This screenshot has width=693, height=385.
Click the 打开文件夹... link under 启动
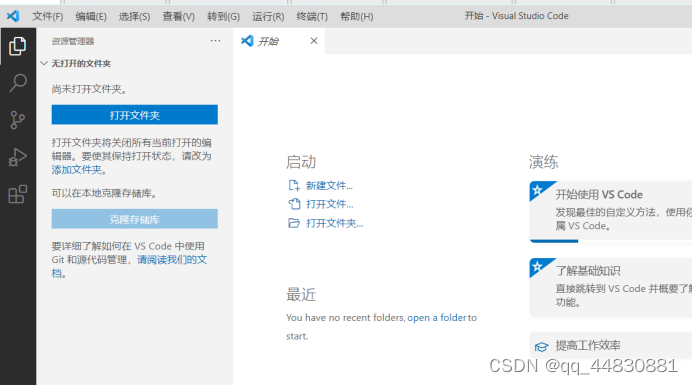coord(335,223)
